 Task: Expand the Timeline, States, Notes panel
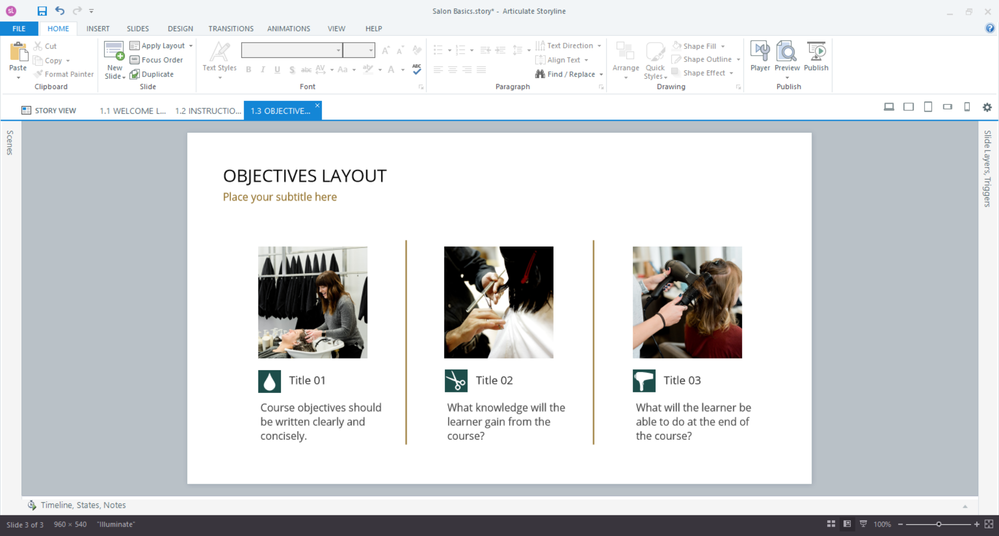coord(83,505)
